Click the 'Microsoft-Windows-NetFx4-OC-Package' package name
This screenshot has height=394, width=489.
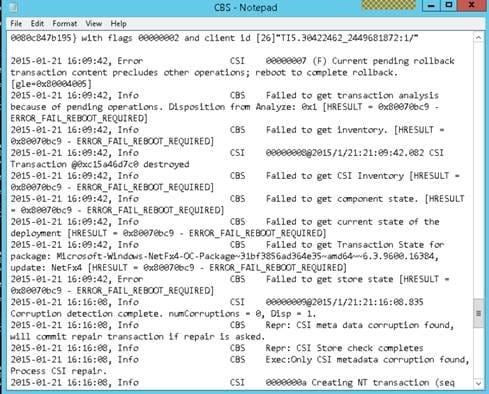(x=146, y=256)
